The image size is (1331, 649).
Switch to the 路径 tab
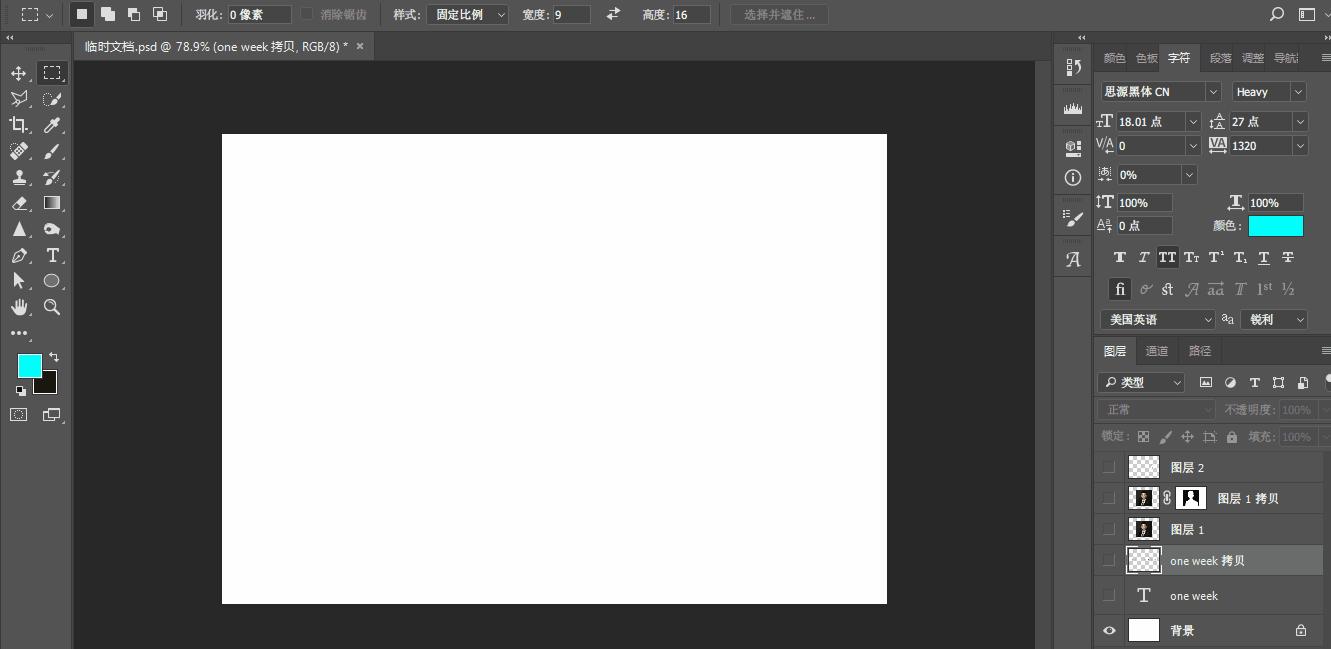coord(1200,351)
